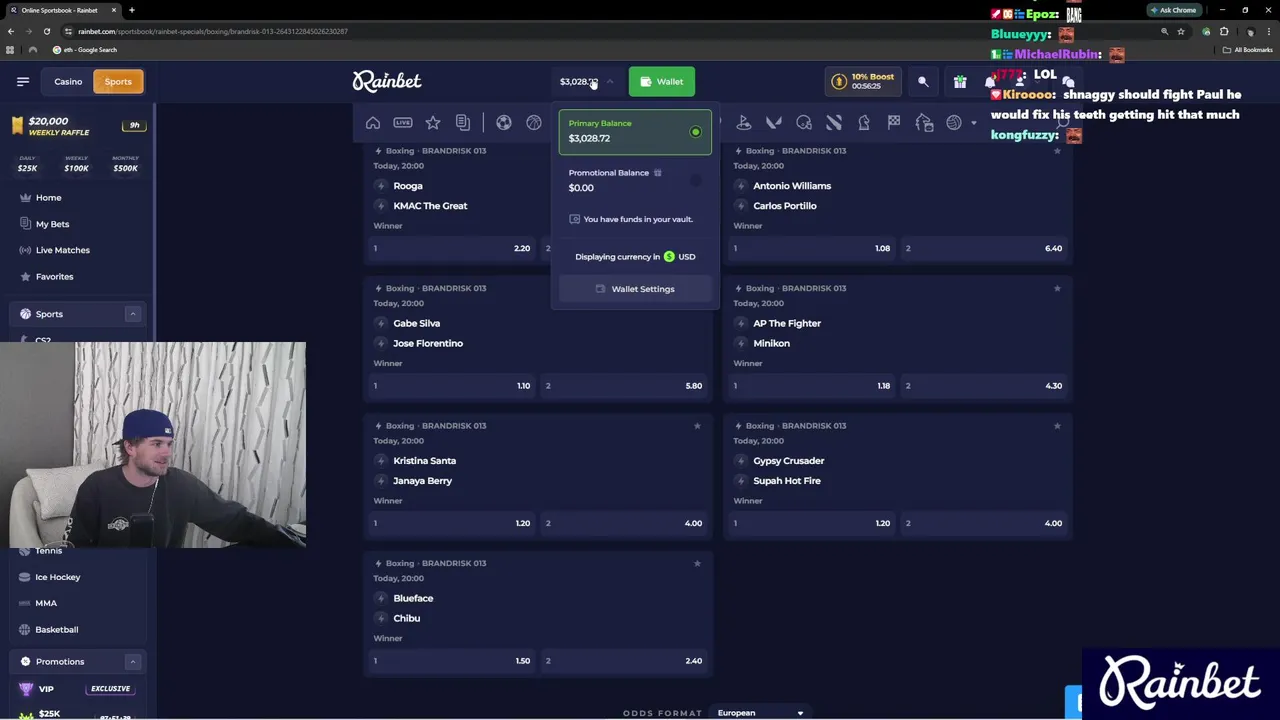Collapse the Promotions sidebar section

point(132,661)
